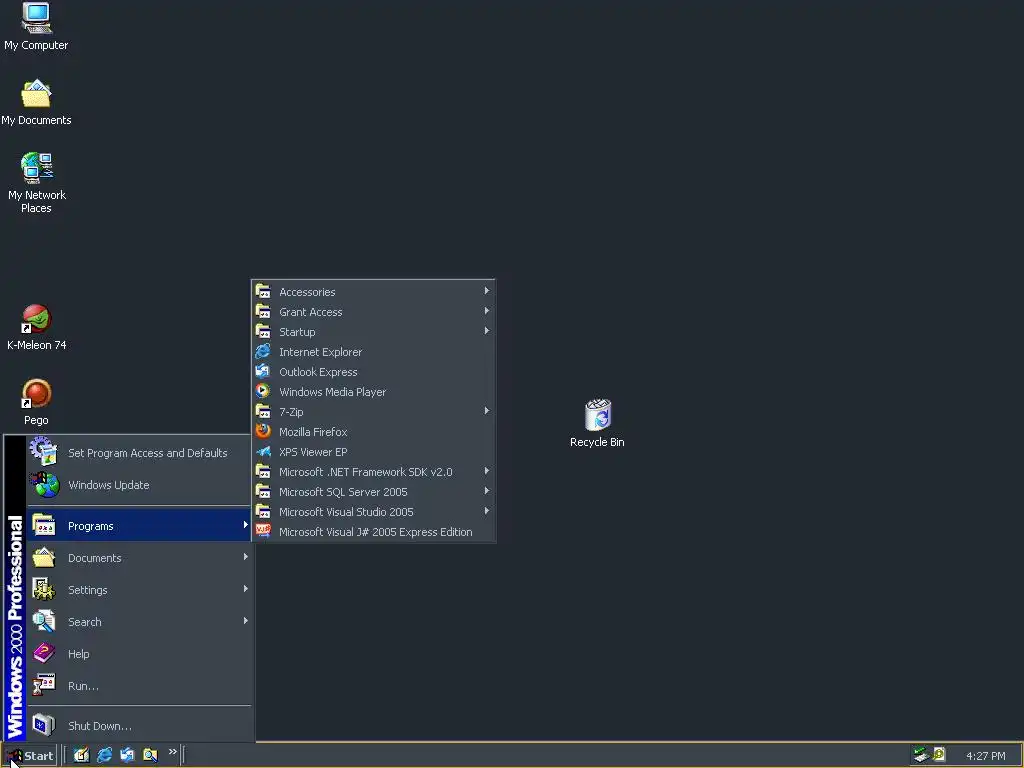
Task: Launch Mozilla Firefox from Programs menu
Action: 373,432
